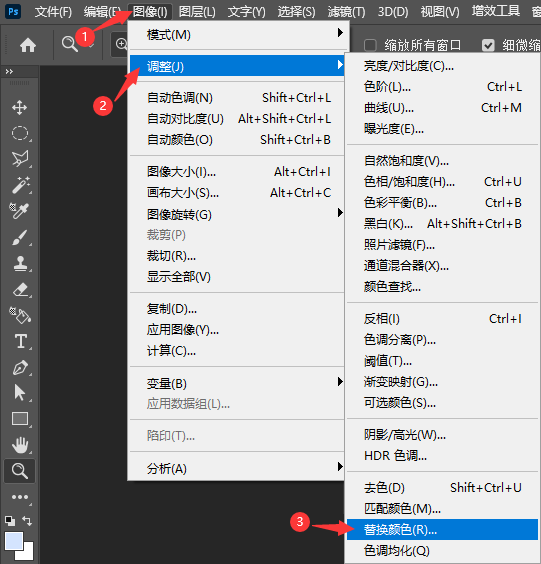Expand the 分析(A) submenu
This screenshot has height=564, width=541.
237,468
